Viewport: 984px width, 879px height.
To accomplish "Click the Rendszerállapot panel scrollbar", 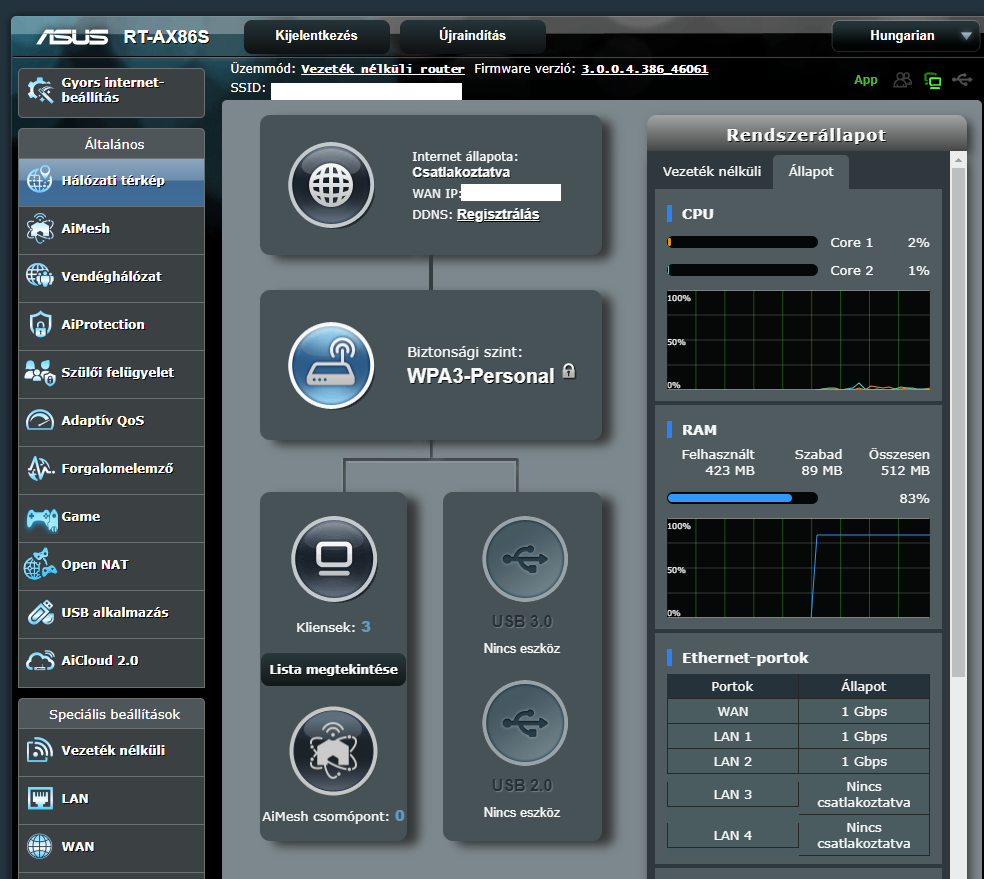I will point(958,422).
